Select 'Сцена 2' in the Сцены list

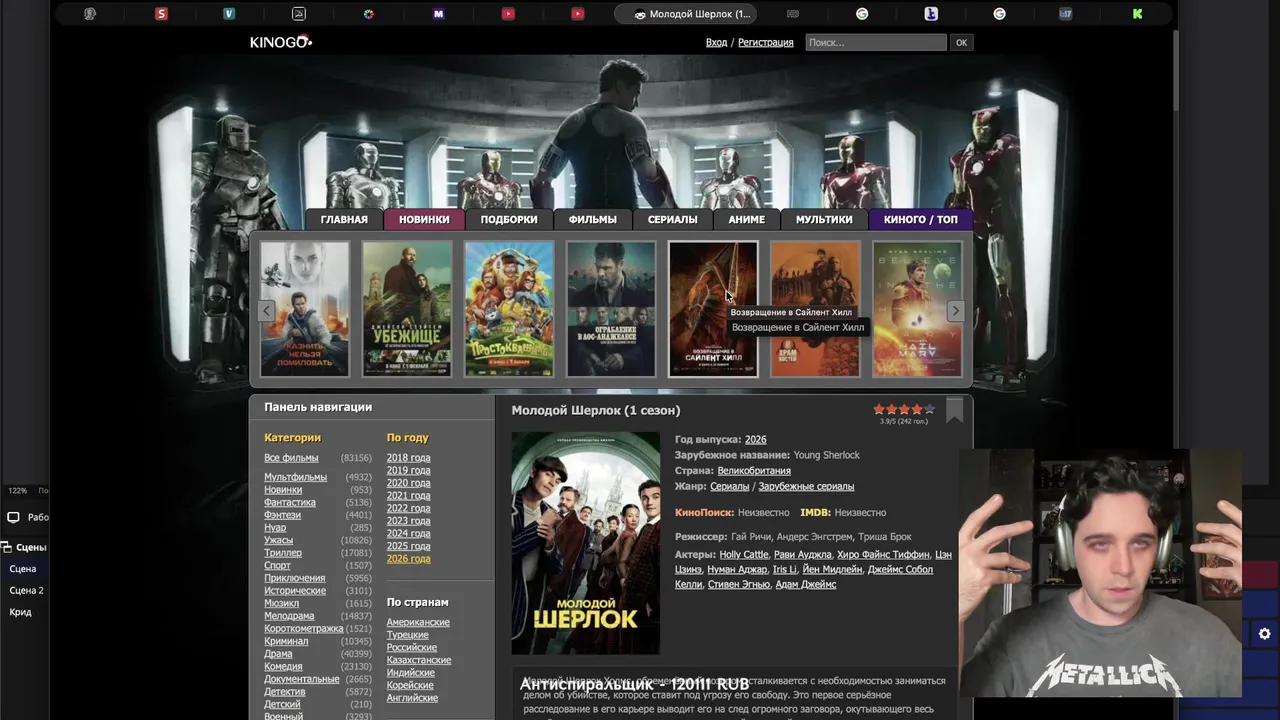click(x=26, y=590)
